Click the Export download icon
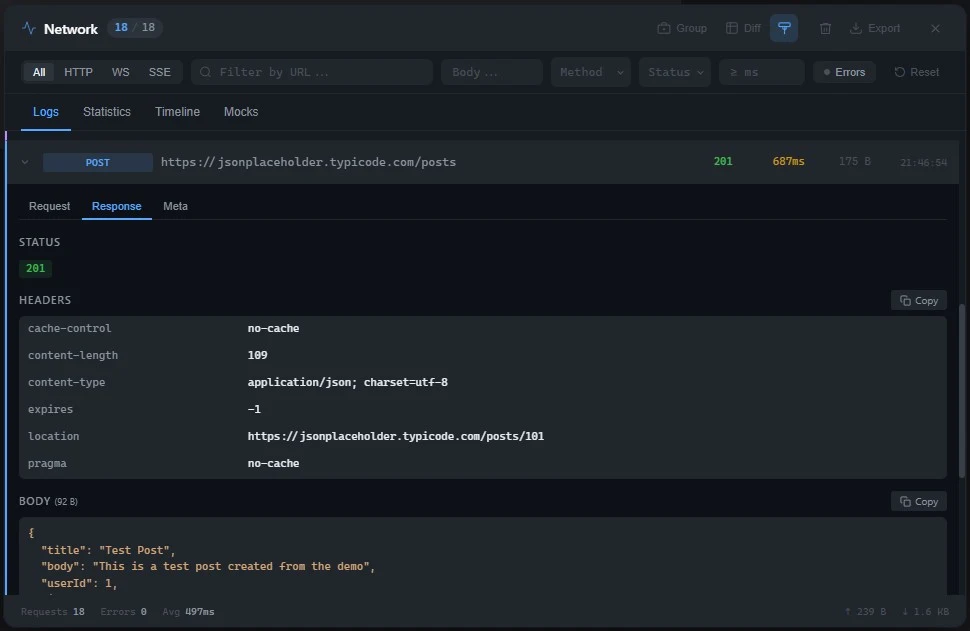Viewport: 970px width, 631px height. [x=856, y=28]
